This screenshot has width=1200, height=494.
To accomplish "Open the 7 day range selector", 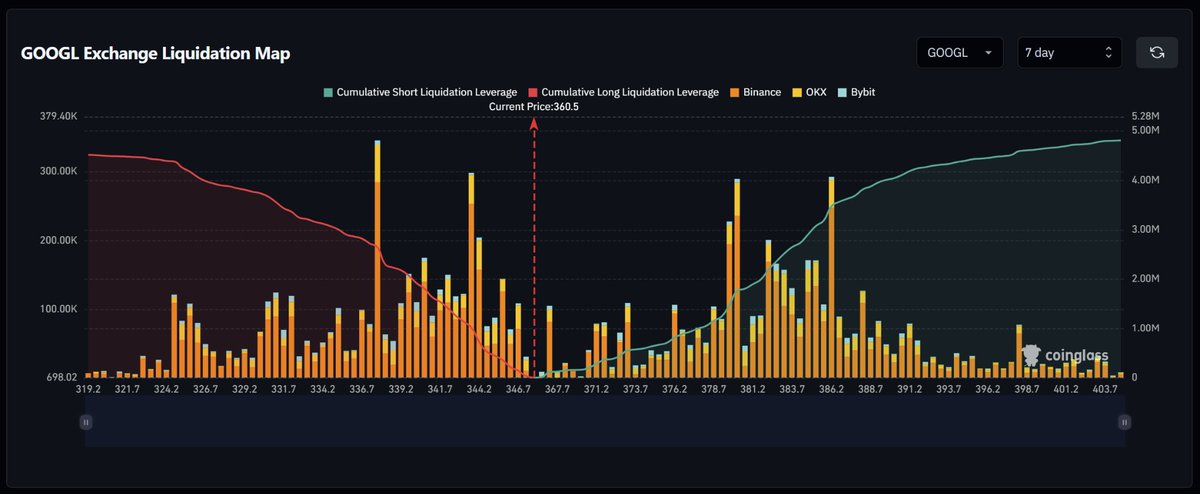I will pos(1069,52).
